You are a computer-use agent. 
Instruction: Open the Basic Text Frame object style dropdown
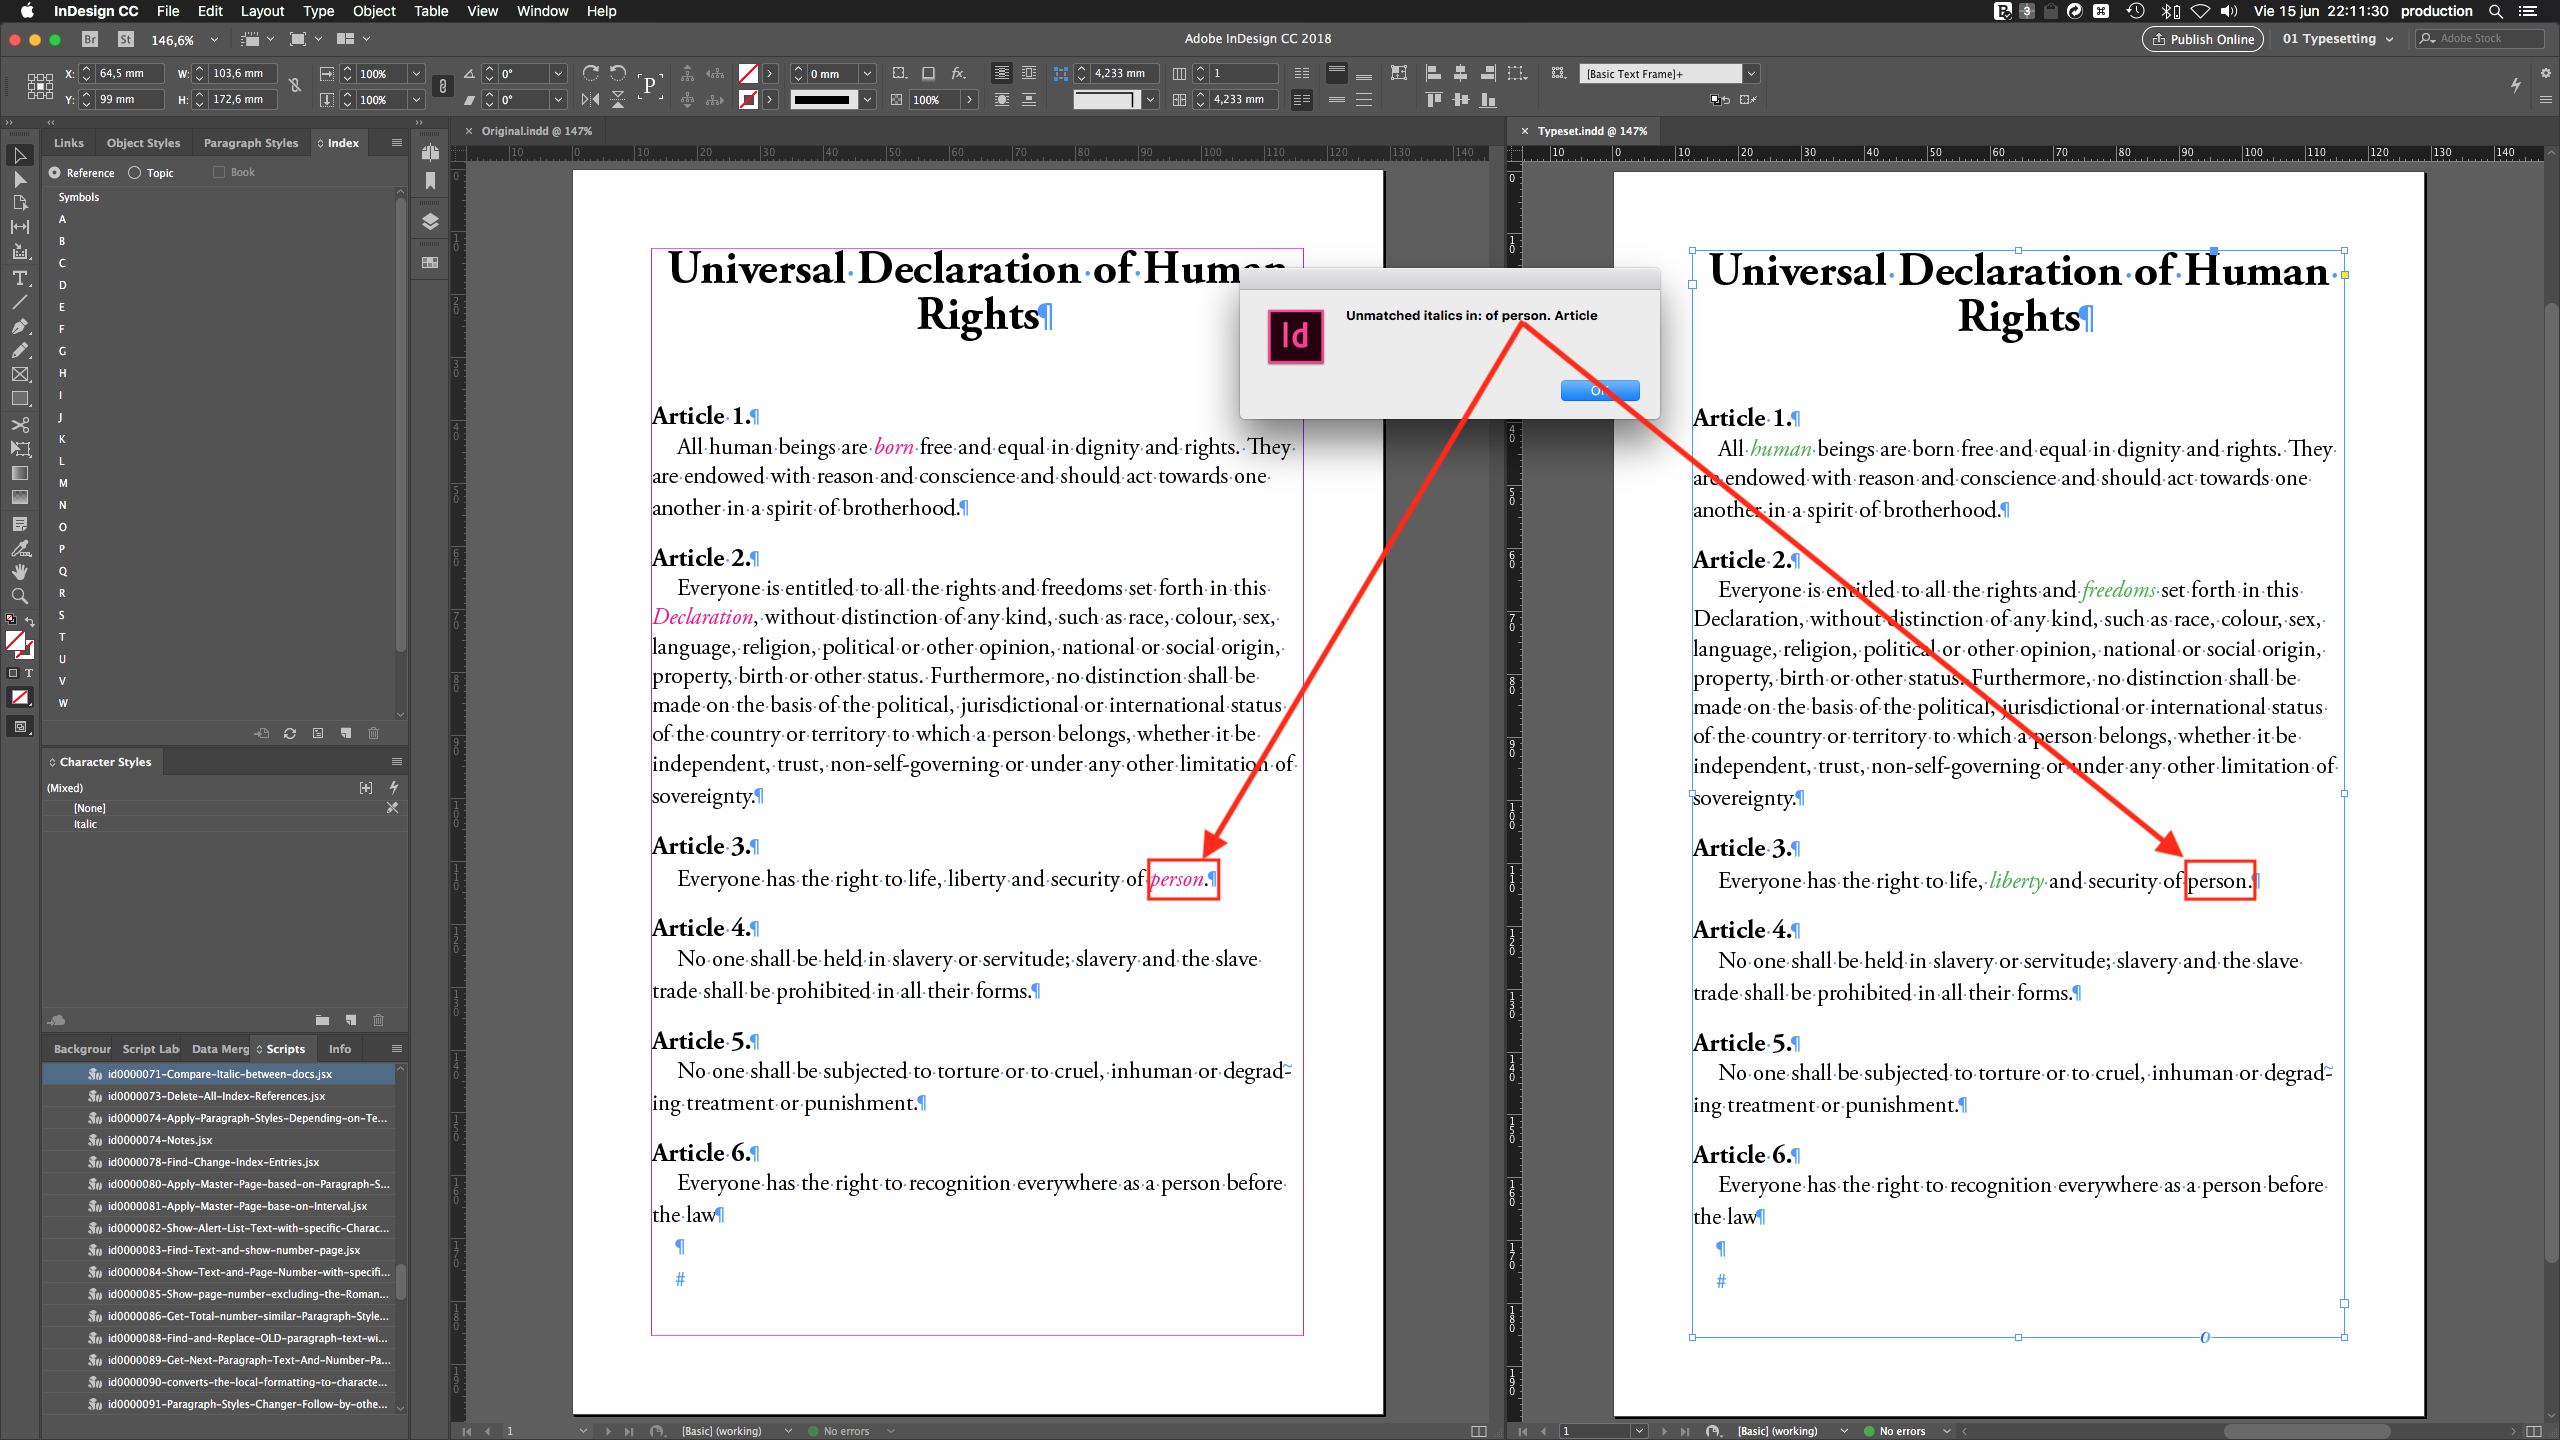pos(1751,73)
